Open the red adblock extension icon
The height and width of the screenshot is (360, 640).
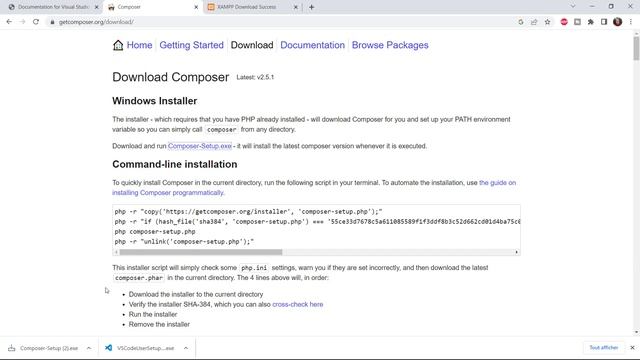[564, 22]
